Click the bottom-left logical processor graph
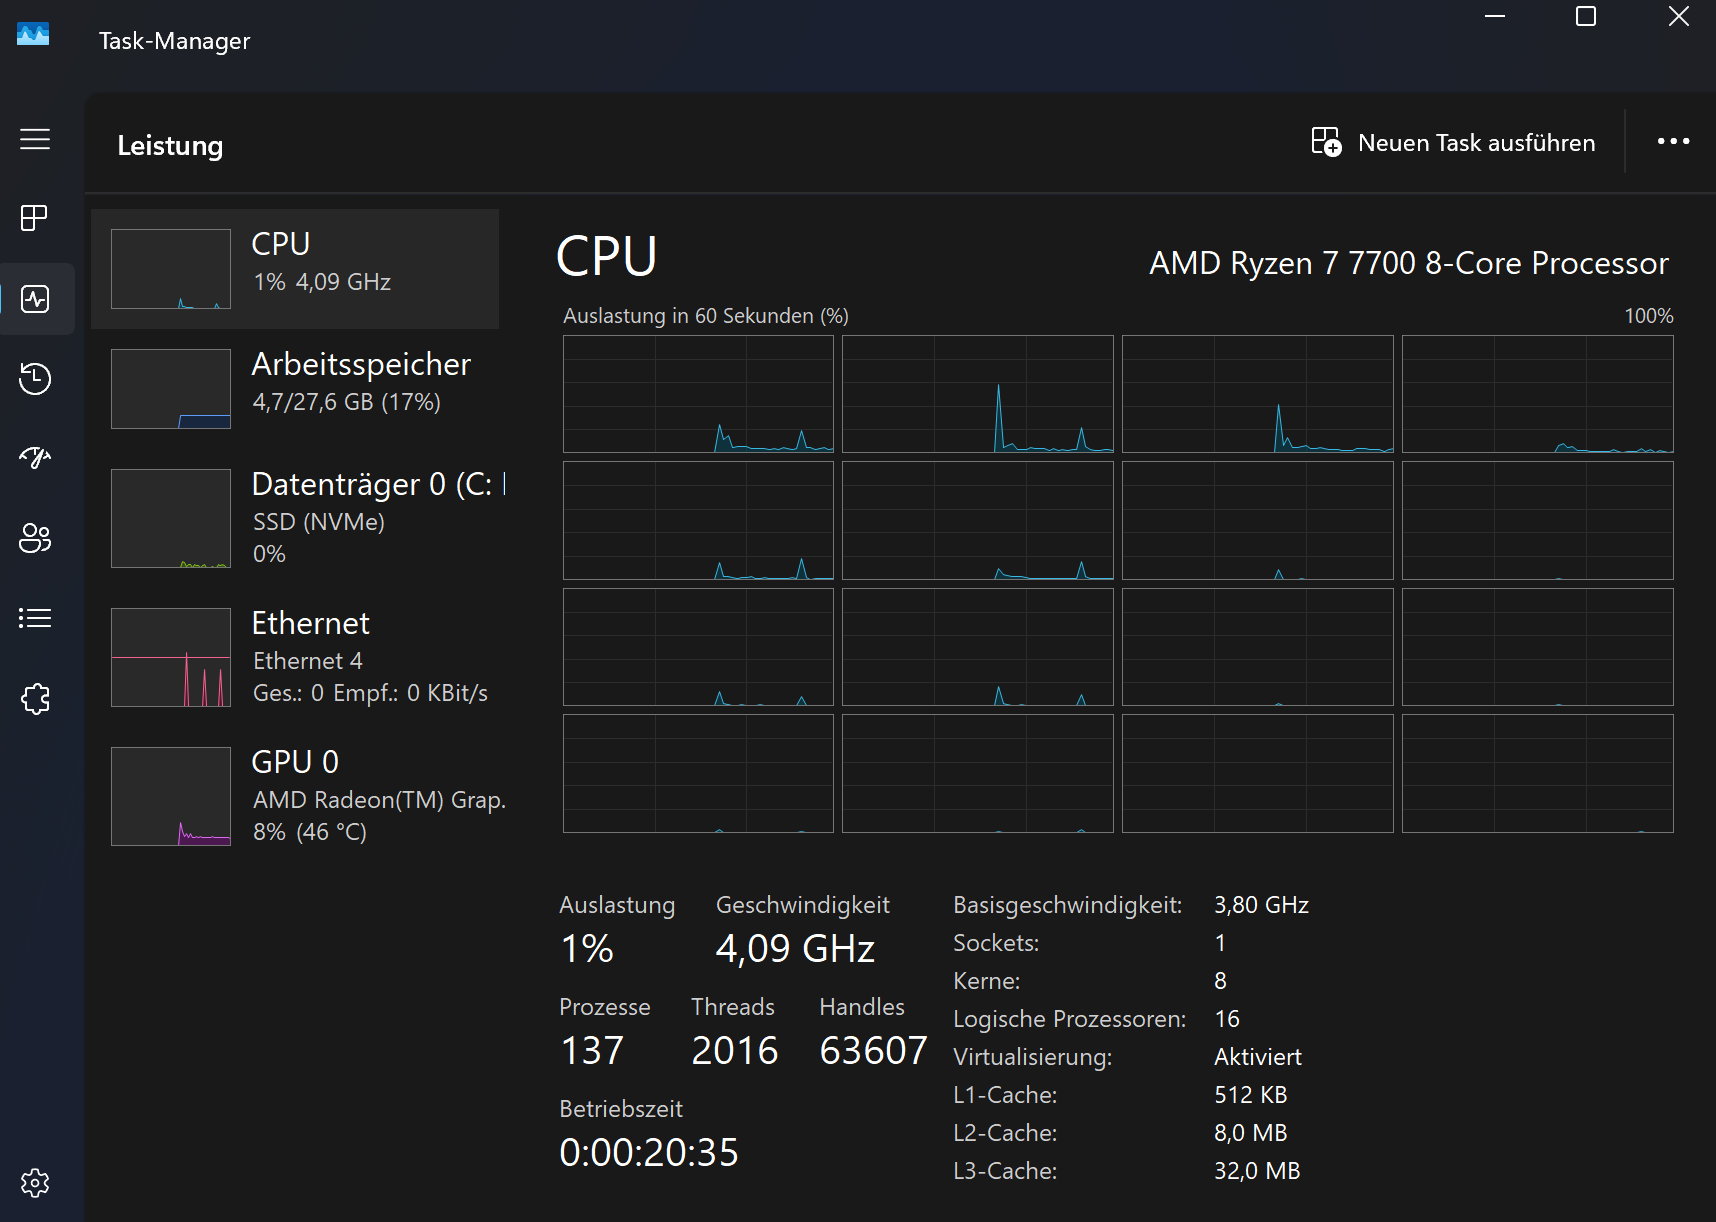Image resolution: width=1716 pixels, height=1222 pixels. pos(698,773)
